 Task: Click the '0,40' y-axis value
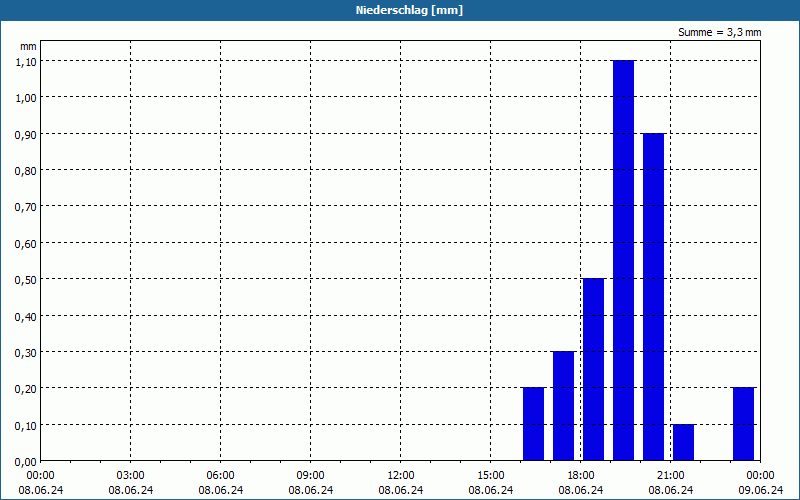(26, 317)
